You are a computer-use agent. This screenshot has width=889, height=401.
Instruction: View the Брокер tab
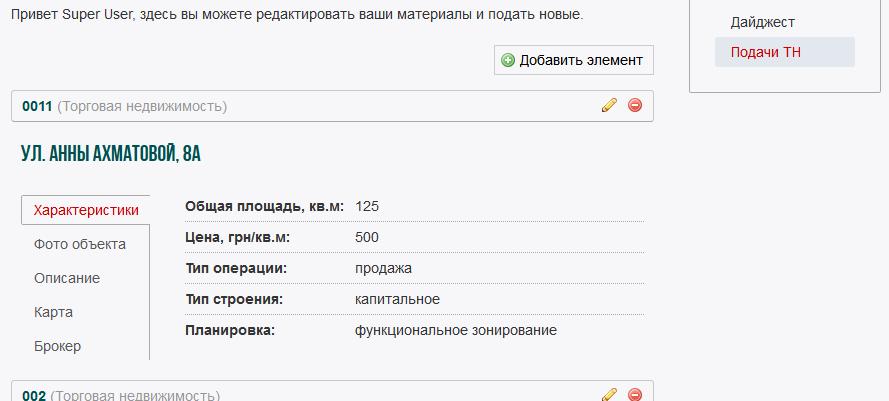click(57, 346)
